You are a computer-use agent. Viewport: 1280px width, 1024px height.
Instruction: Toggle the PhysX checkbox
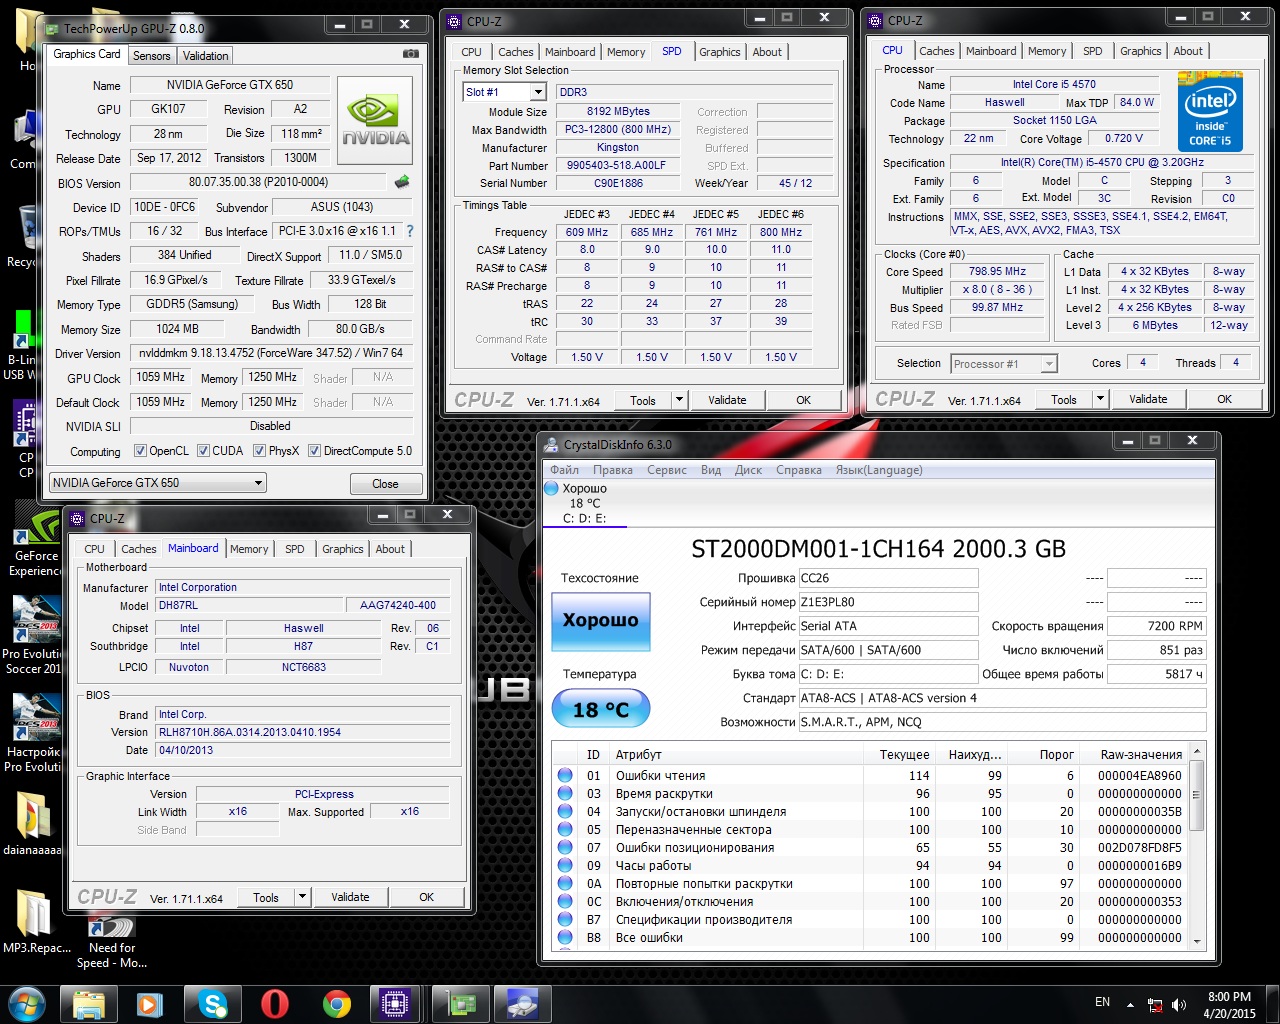pos(260,451)
